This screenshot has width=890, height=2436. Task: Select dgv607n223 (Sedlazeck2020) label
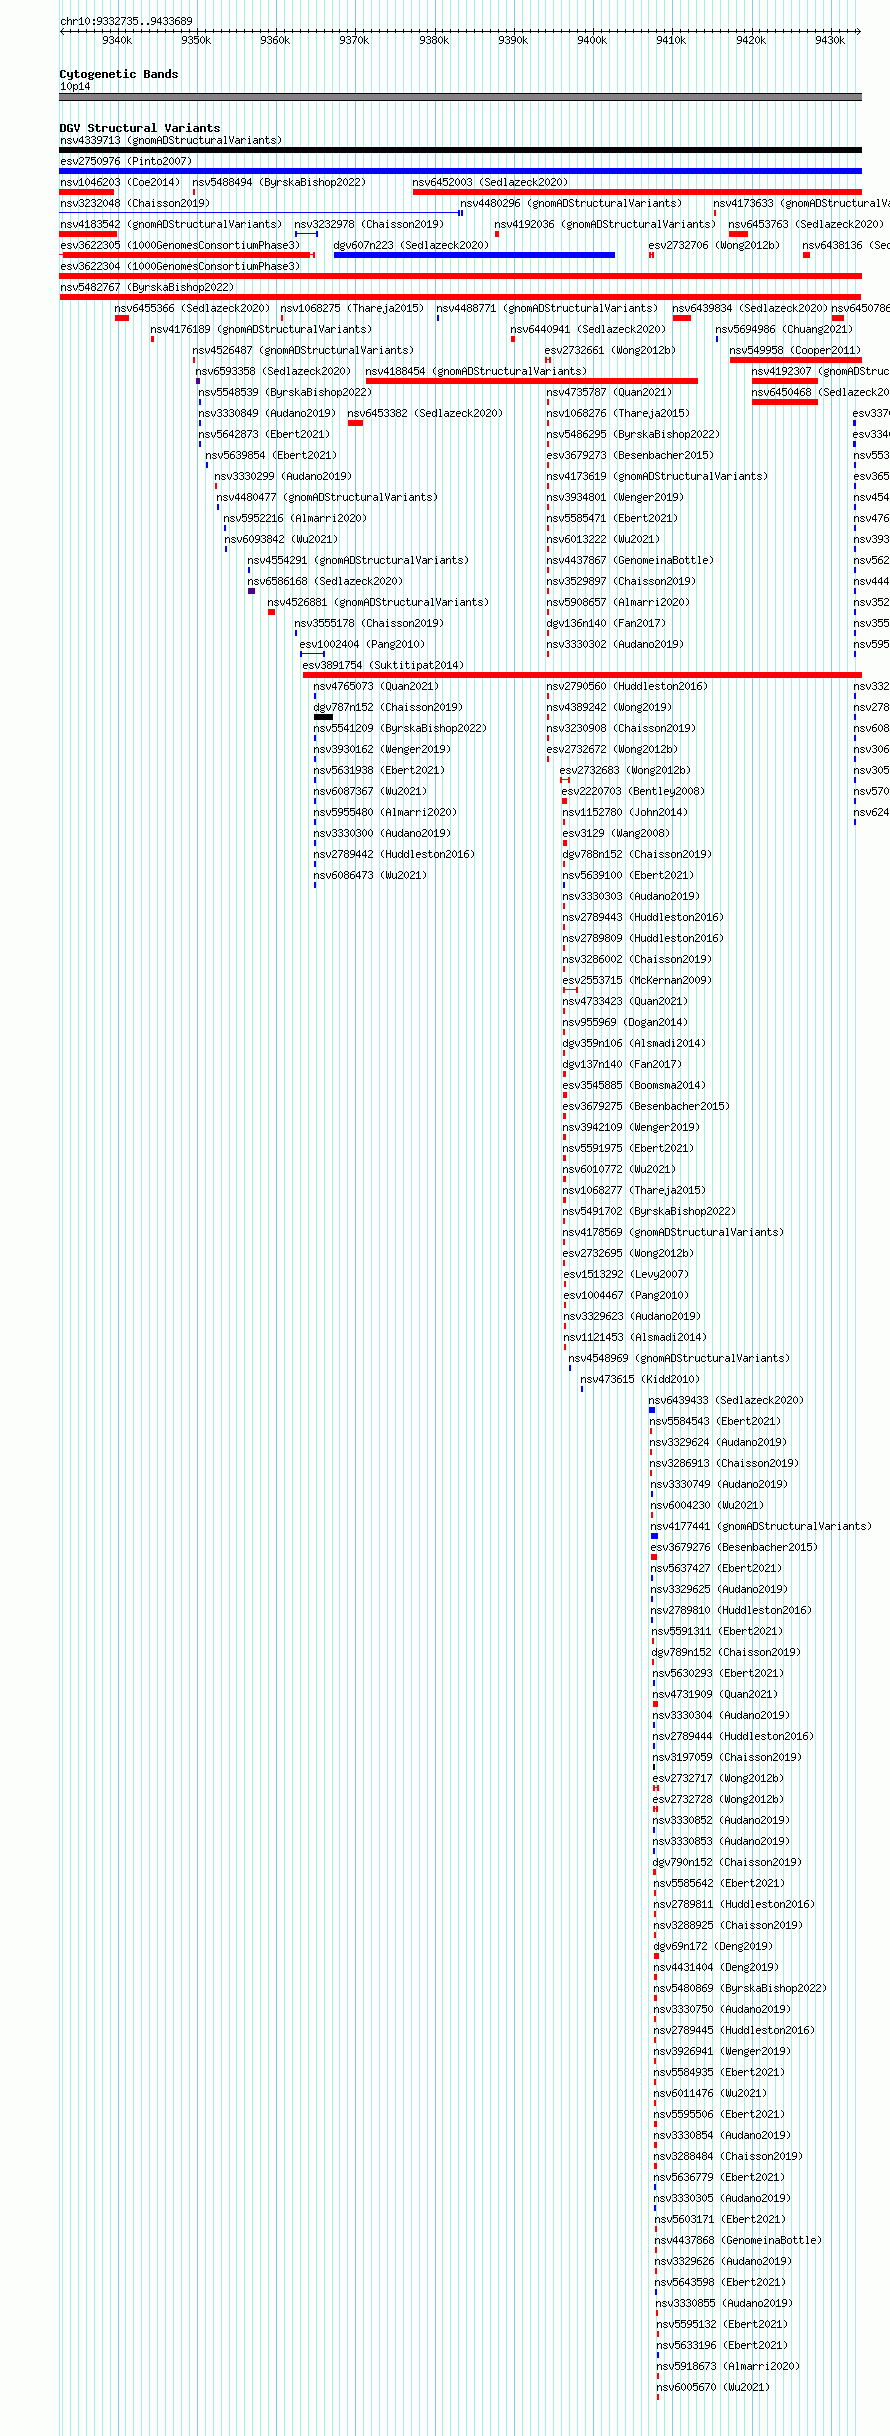411,245
